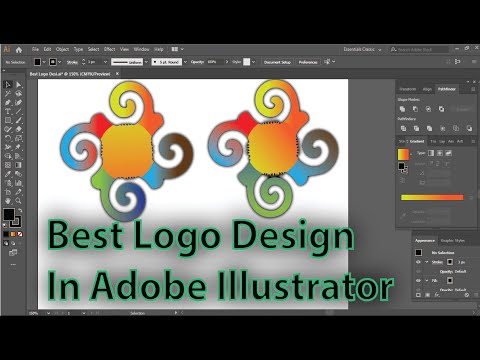480x360 pixels.
Task: Pick the Mesh tool
Action: coord(8,165)
